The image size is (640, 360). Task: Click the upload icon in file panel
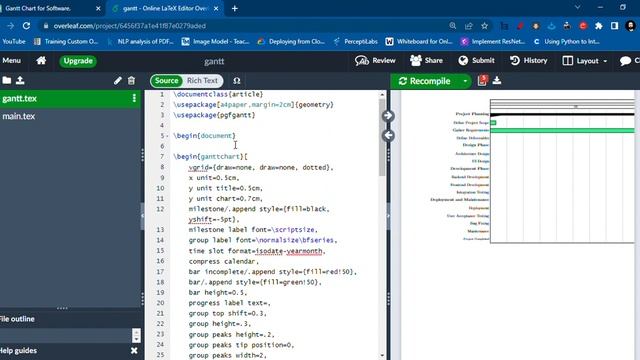[x=20, y=80]
